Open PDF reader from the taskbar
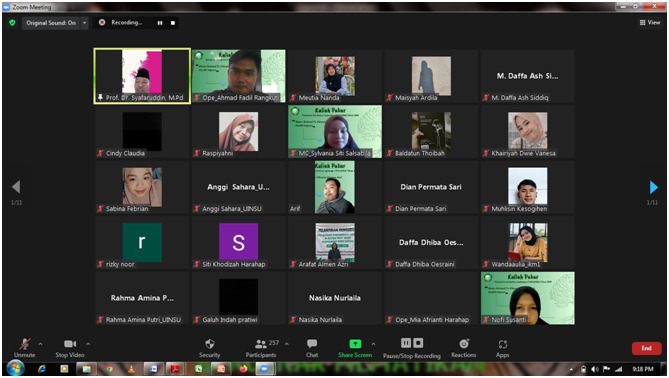The image size is (669, 378). coord(175,369)
